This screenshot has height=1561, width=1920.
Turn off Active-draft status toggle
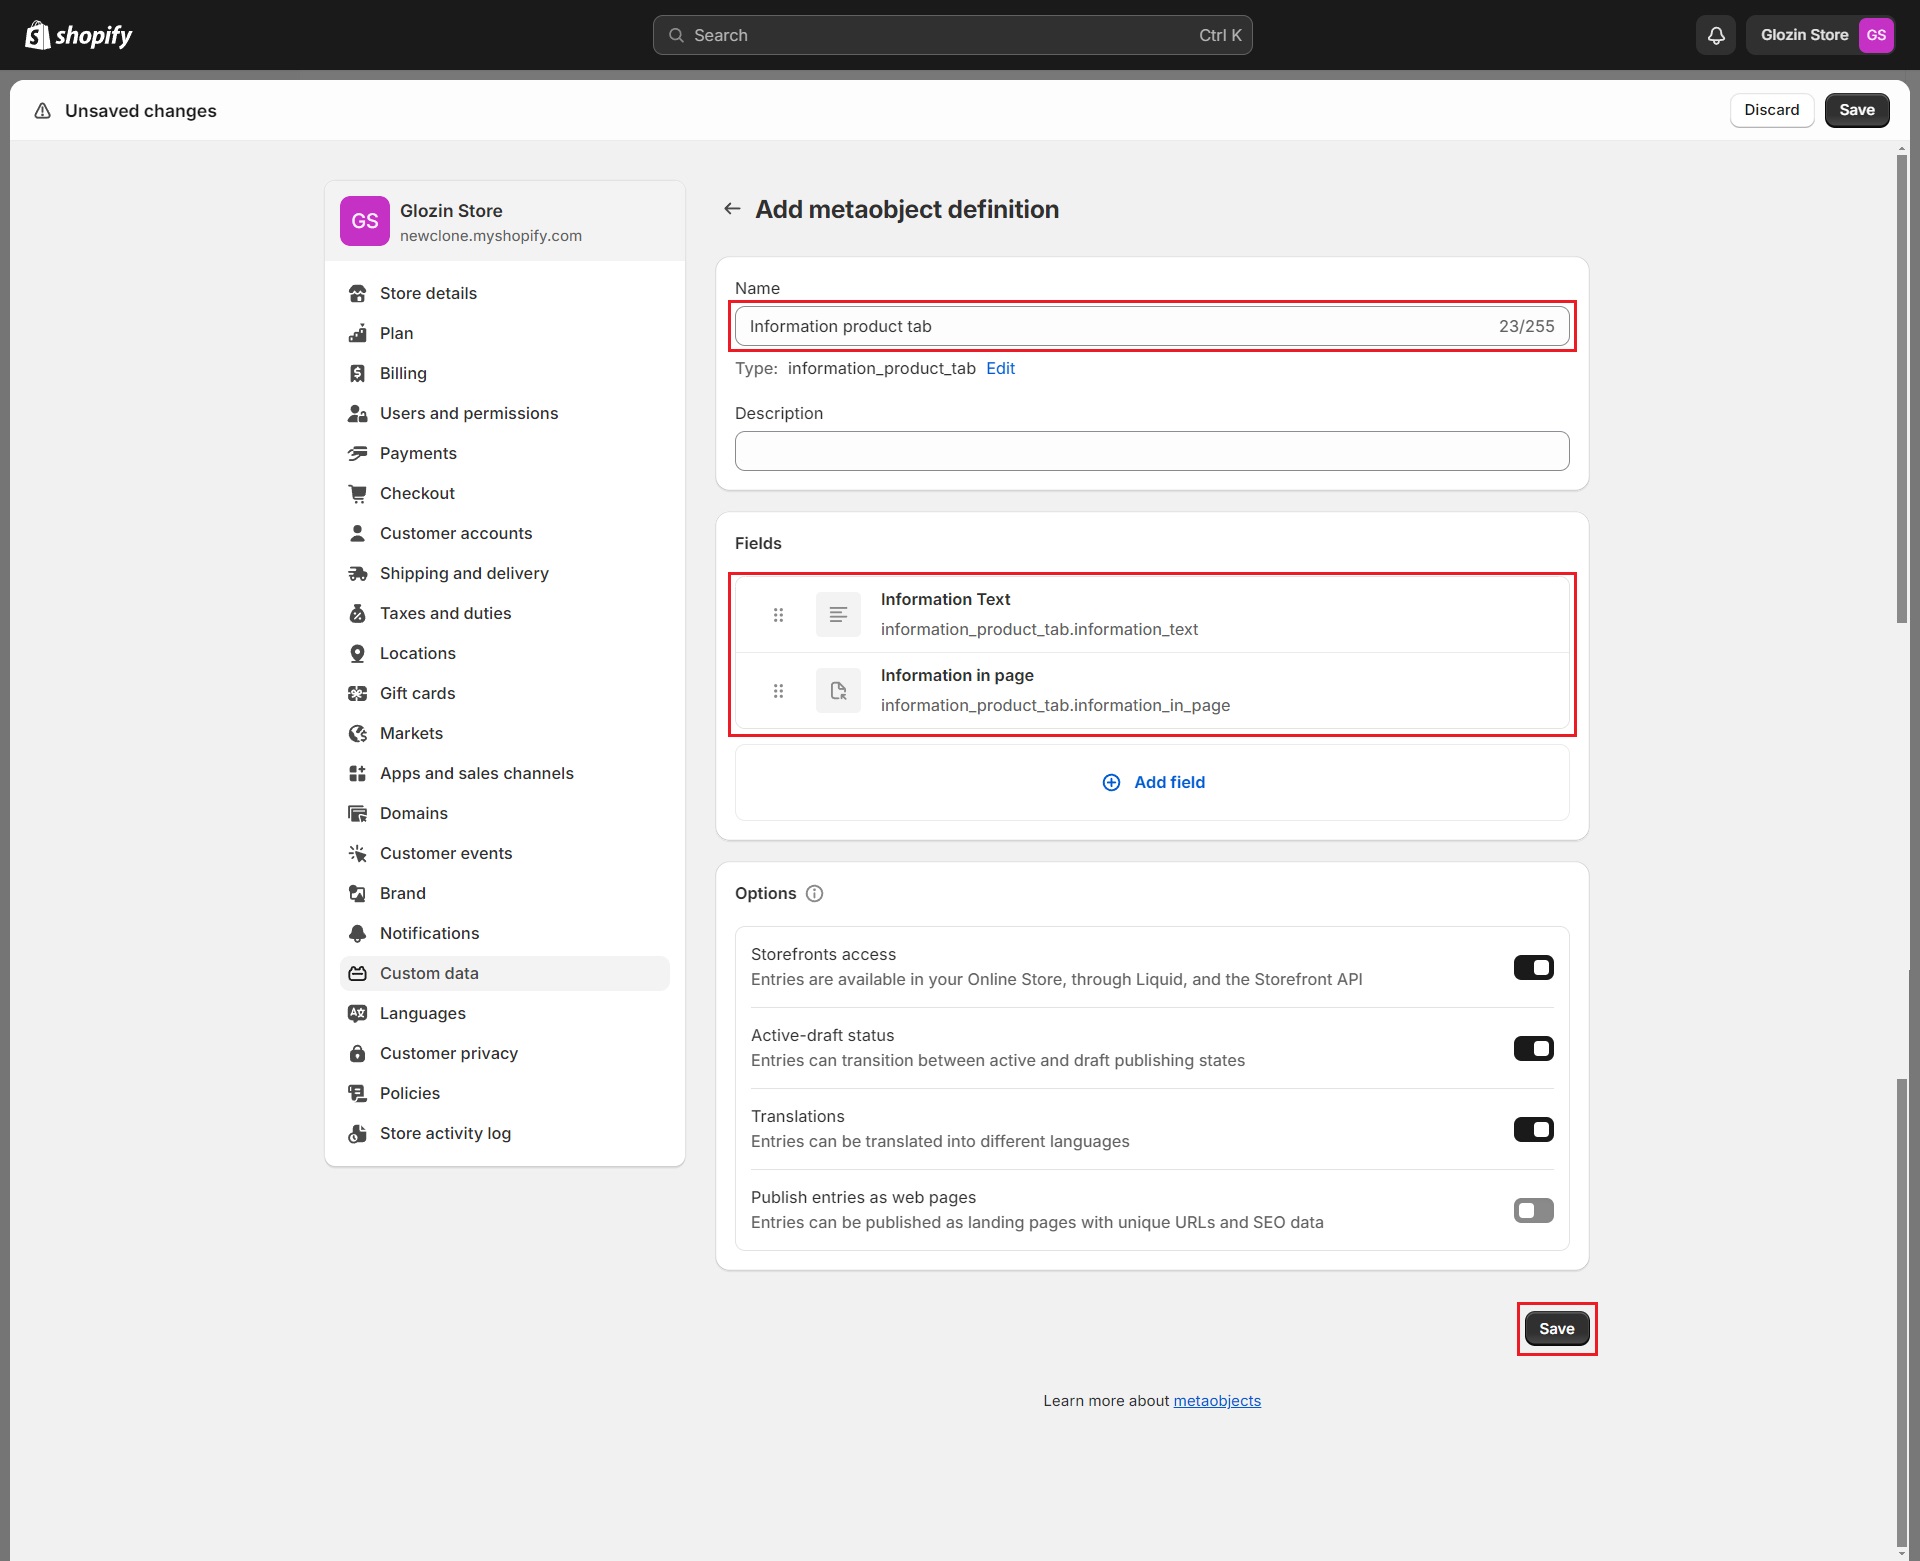click(x=1533, y=1048)
